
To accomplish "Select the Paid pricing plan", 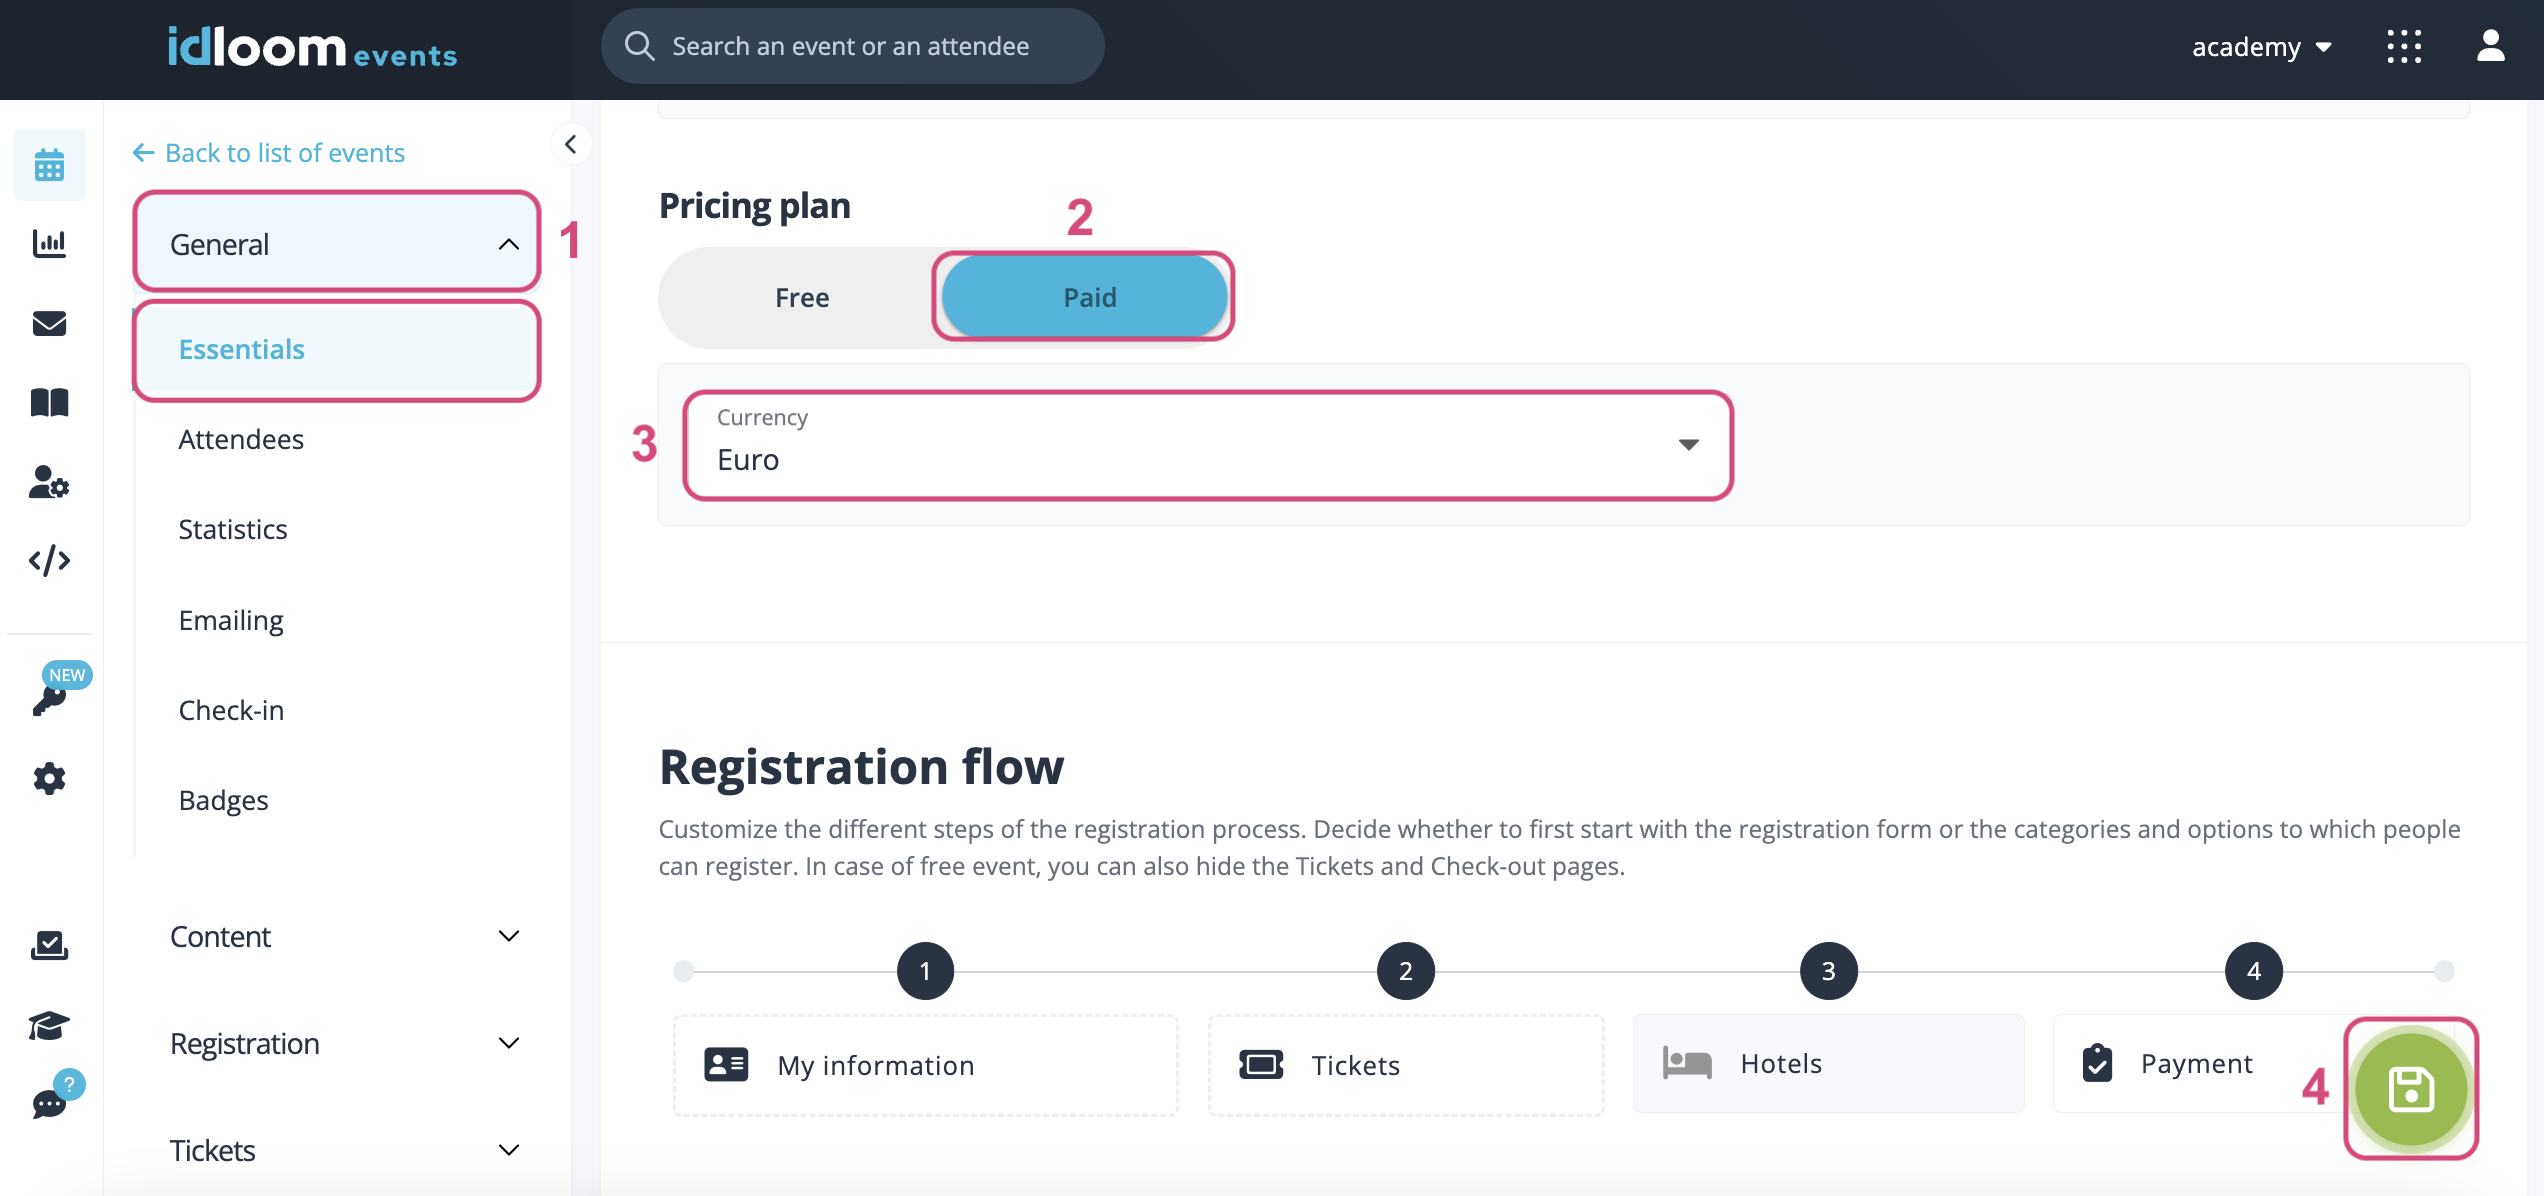I will click(1089, 298).
